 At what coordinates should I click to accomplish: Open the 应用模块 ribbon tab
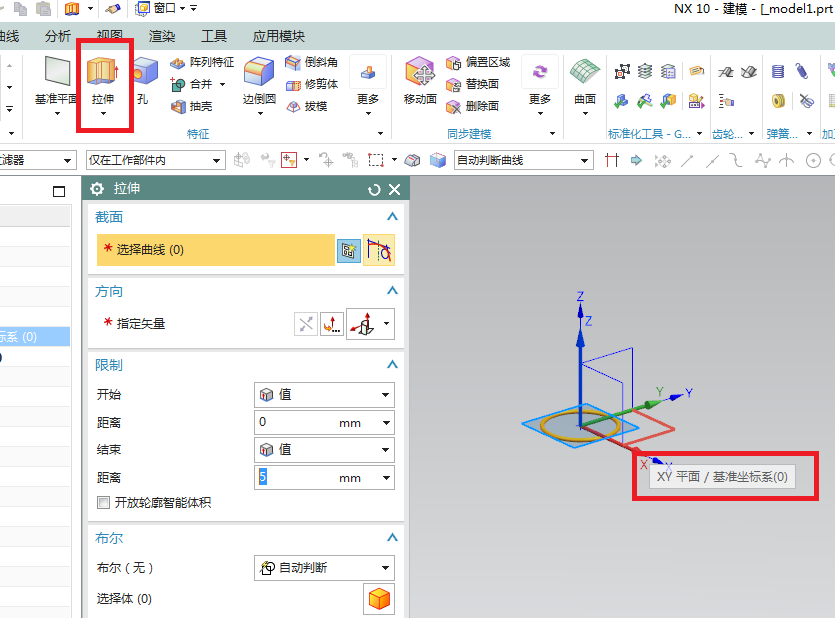[277, 35]
